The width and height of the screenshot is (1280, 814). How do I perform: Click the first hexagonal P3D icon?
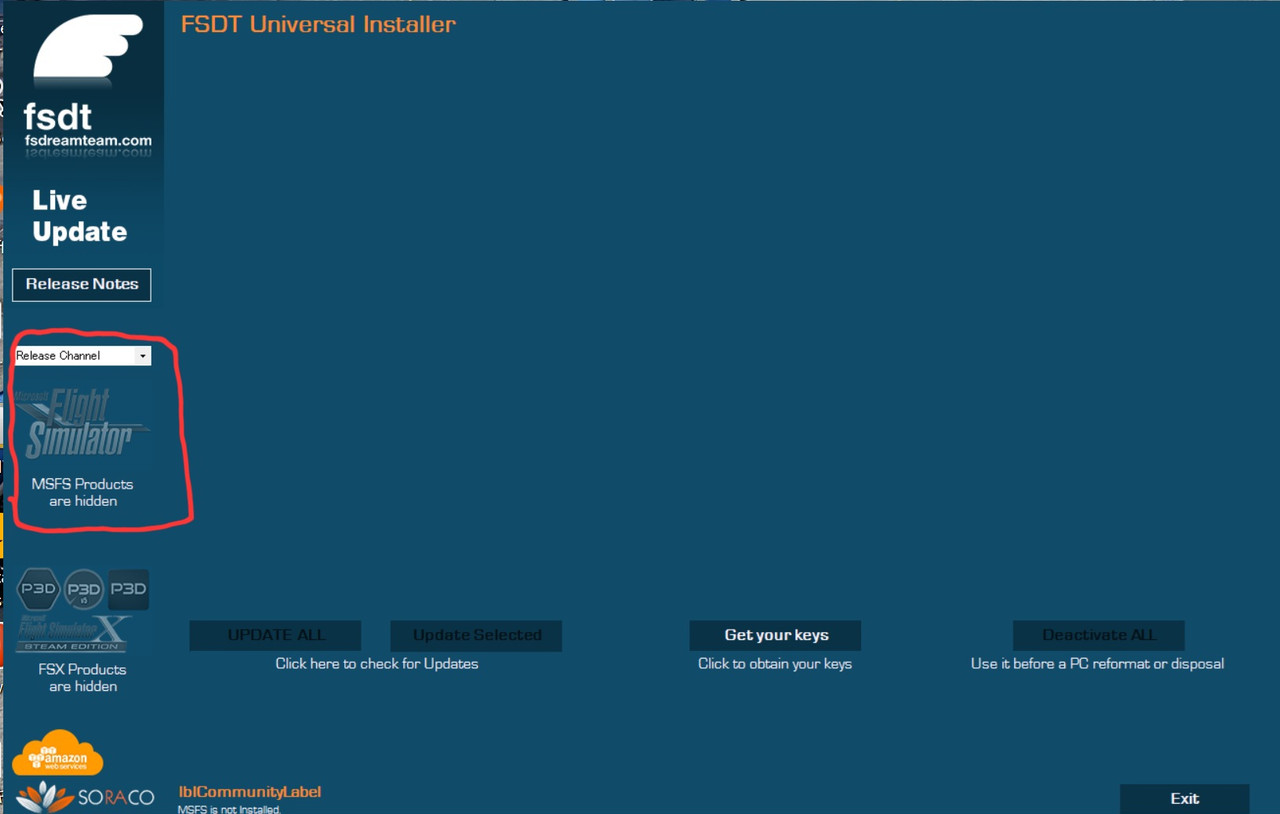pos(39,589)
